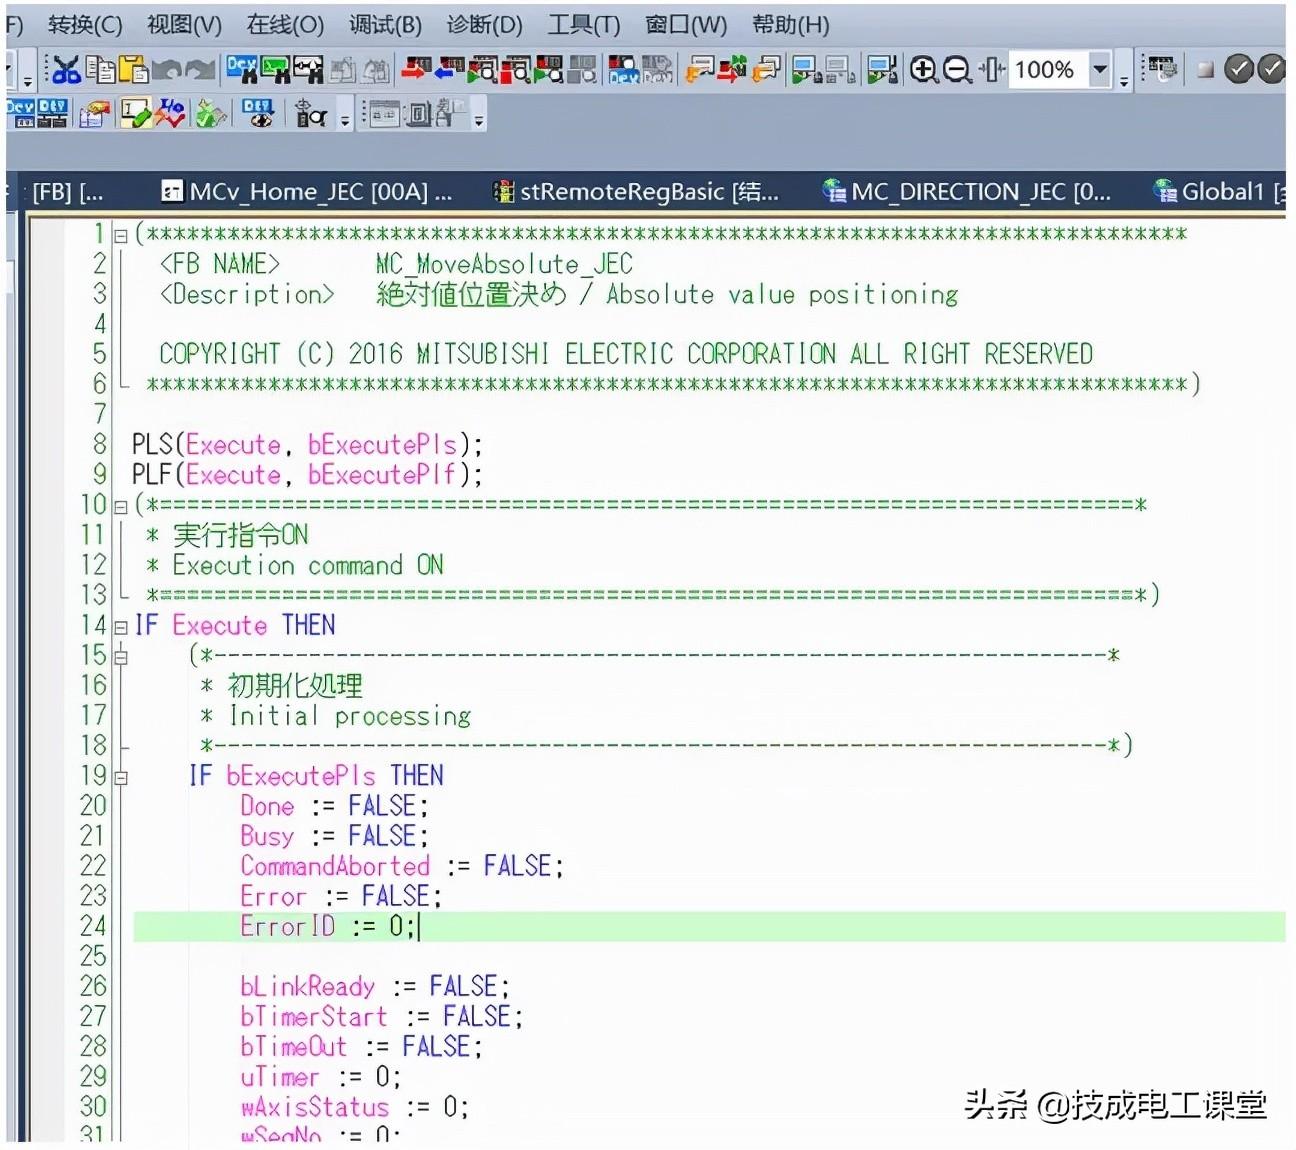The image size is (1296, 1150).
Task: Click the text 'MC_MoveAbsolute_JEC' on line 2
Action: [x=504, y=264]
